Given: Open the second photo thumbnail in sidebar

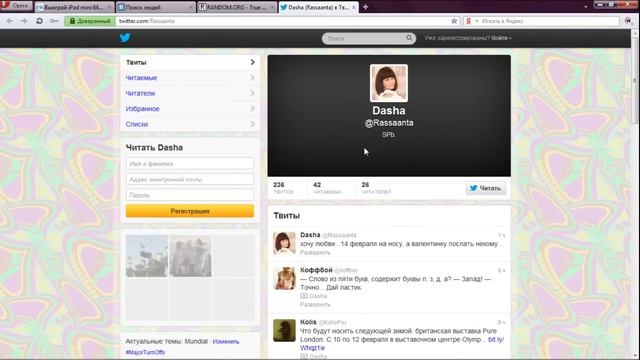Looking at the screenshot, I should pos(190,256).
